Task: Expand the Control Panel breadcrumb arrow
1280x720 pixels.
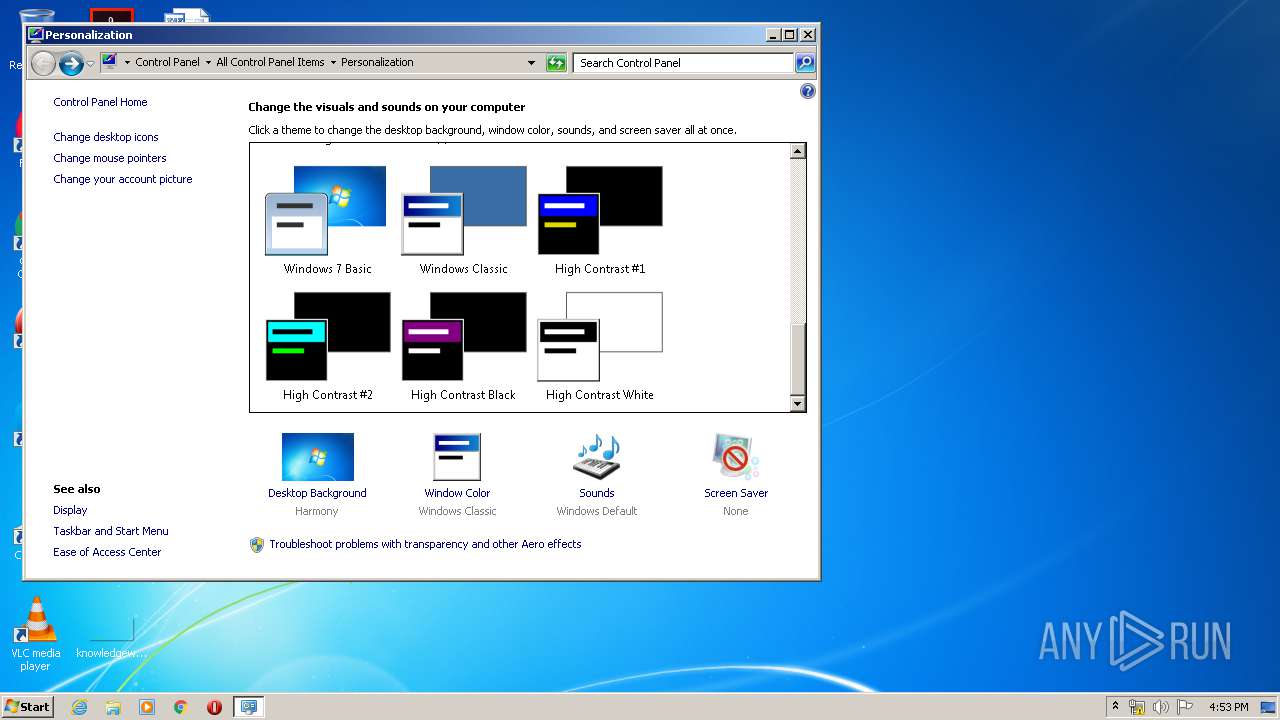Action: click(x=208, y=62)
